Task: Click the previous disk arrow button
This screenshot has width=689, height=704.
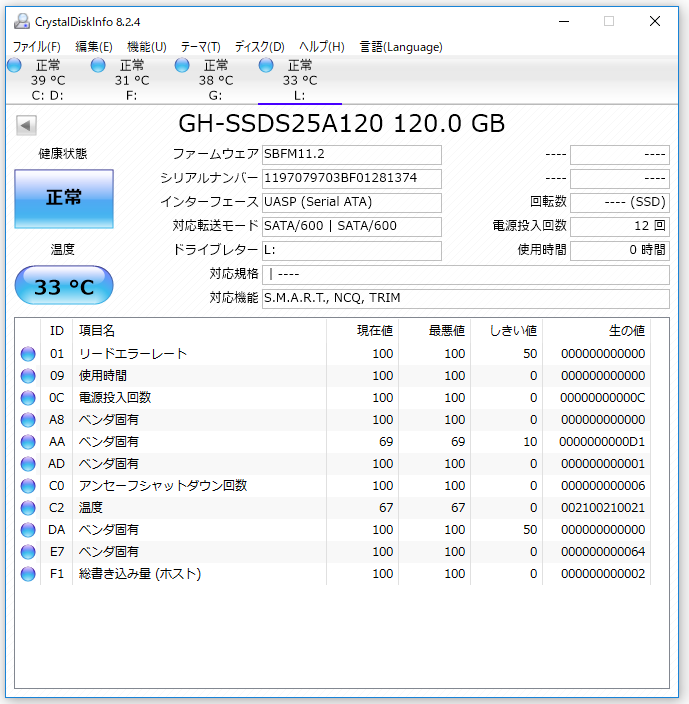Action: pos(26,125)
